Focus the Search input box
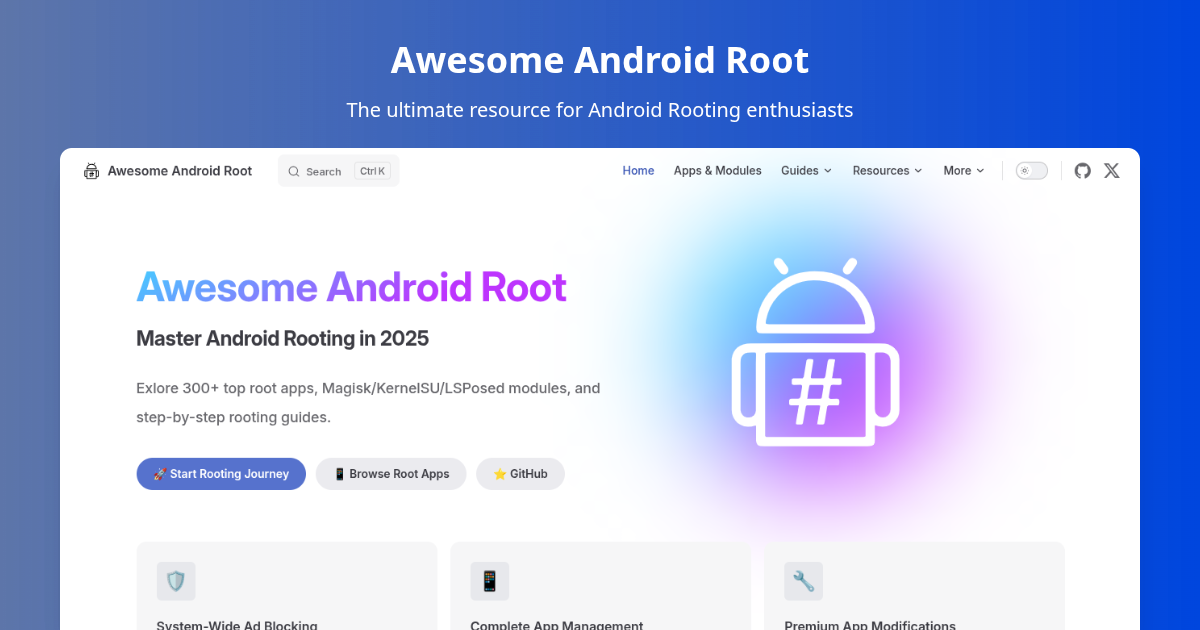 tap(338, 171)
